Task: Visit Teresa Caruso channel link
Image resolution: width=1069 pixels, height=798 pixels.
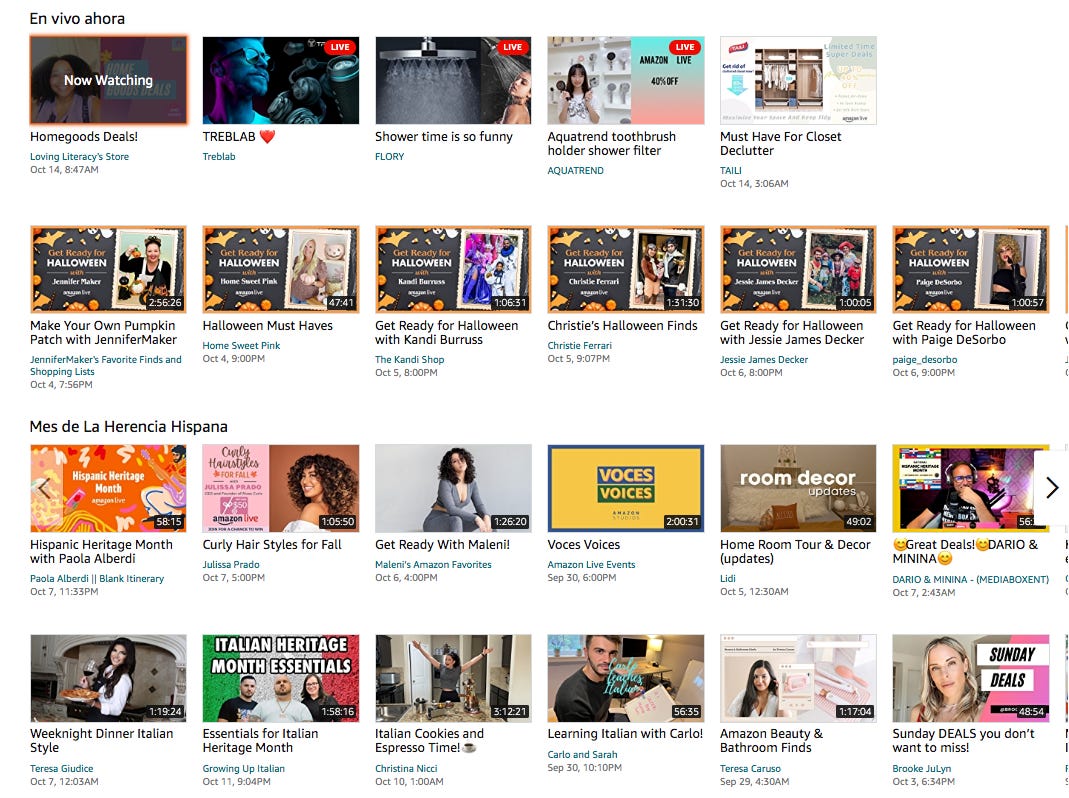Action: tap(751, 768)
